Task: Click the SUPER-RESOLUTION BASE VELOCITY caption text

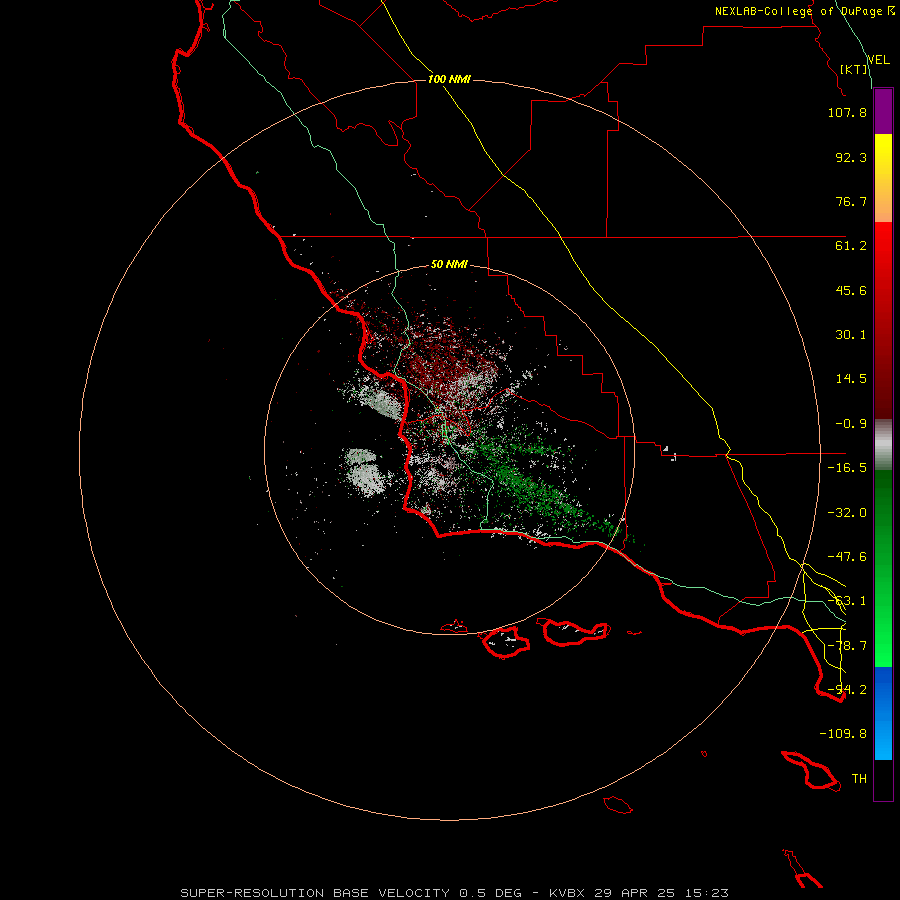Action: [x=315, y=893]
